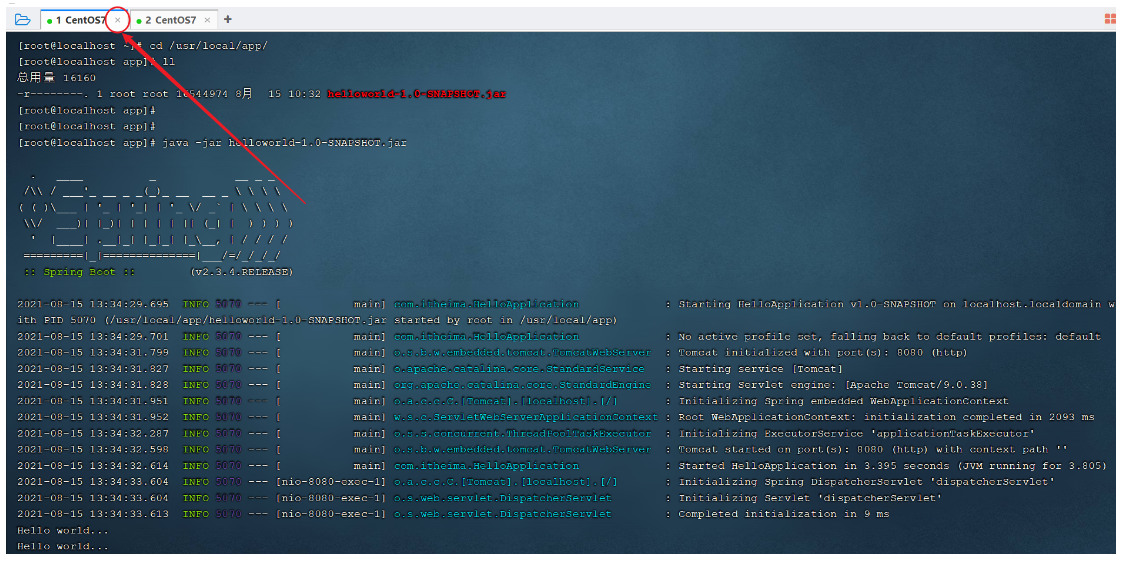This screenshot has width=1122, height=563.
Task: Click the Started HelloApplication in 3.395 seconds message
Action: tap(892, 466)
